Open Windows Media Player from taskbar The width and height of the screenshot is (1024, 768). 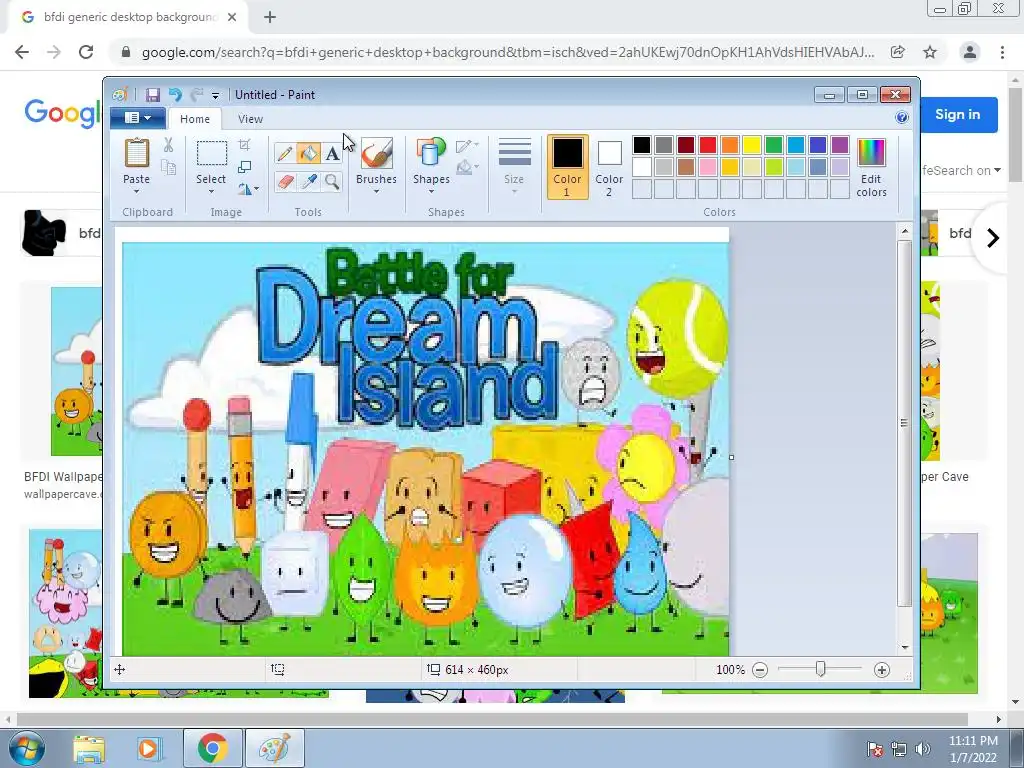(x=148, y=748)
